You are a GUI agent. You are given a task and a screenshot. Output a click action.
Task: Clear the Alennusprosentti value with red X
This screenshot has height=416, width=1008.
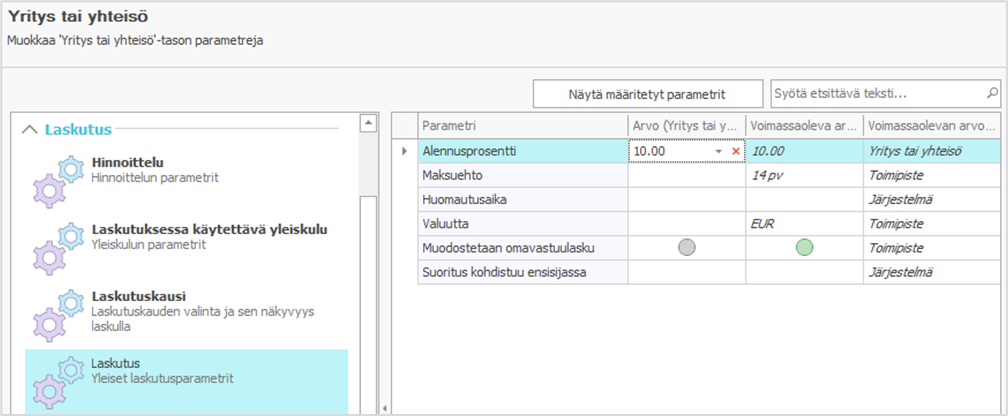pos(736,151)
